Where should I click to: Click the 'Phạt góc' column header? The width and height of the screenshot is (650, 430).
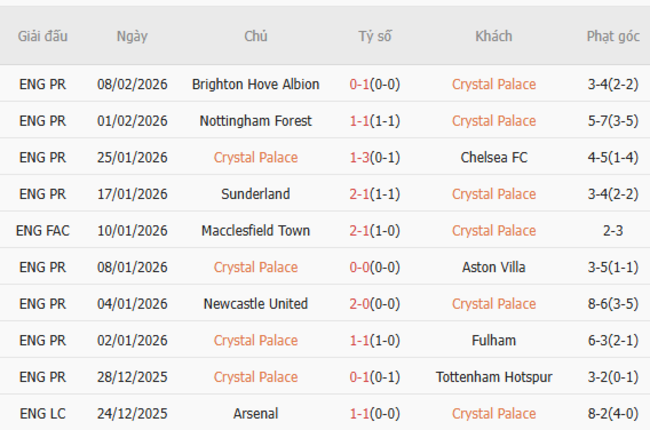[x=613, y=36]
